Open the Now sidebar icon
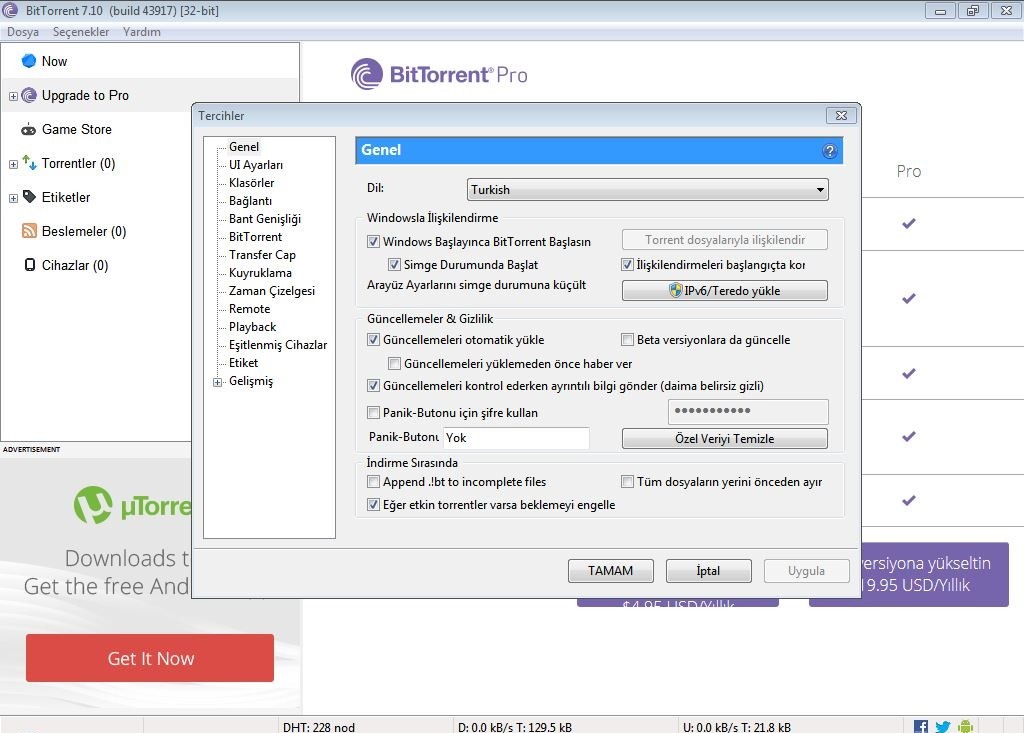The image size is (1024, 733). [29, 61]
